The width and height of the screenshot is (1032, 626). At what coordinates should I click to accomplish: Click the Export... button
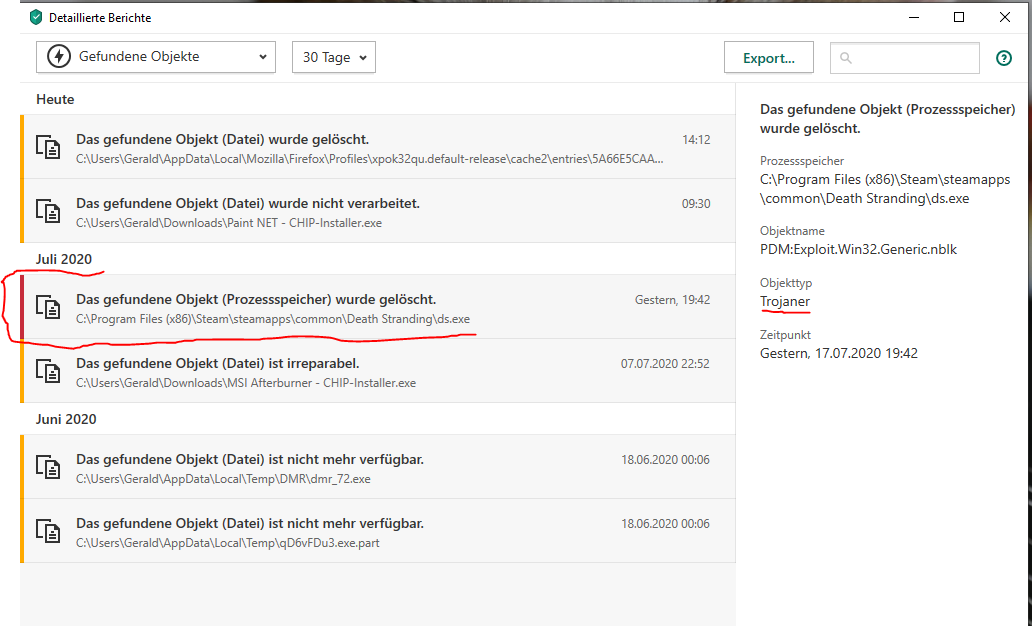[769, 58]
